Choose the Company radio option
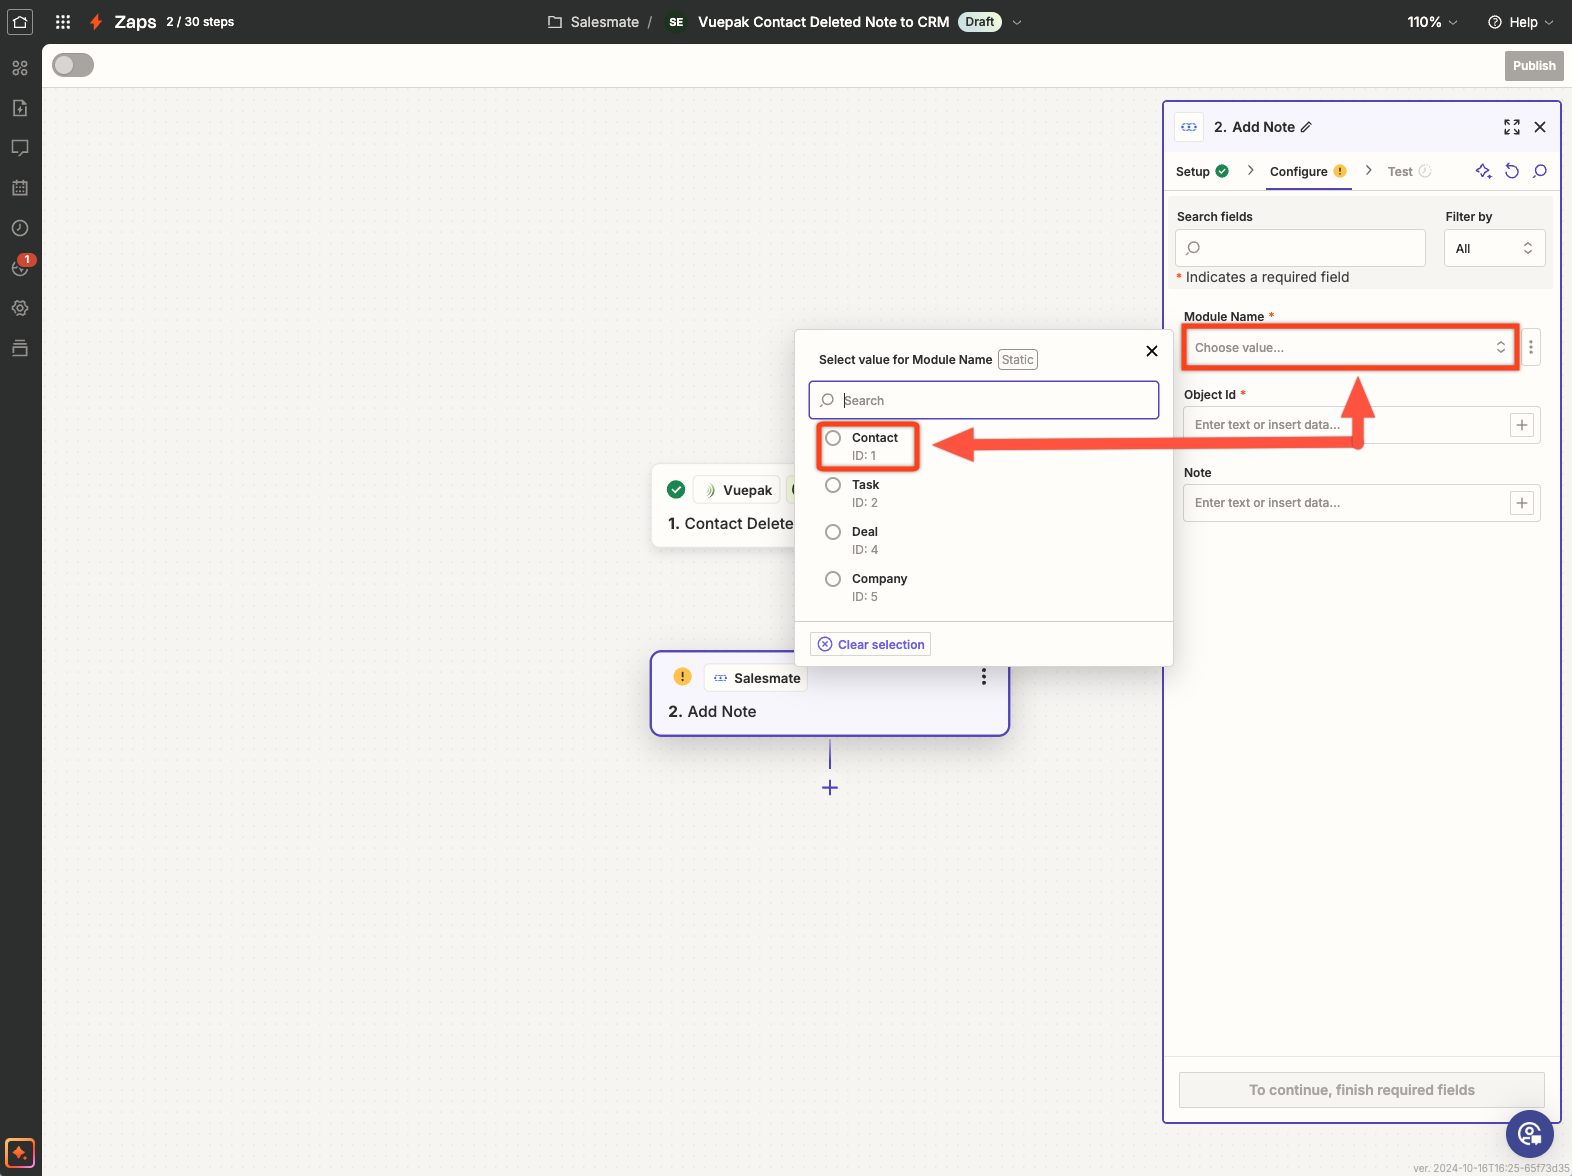1572x1176 pixels. [833, 579]
